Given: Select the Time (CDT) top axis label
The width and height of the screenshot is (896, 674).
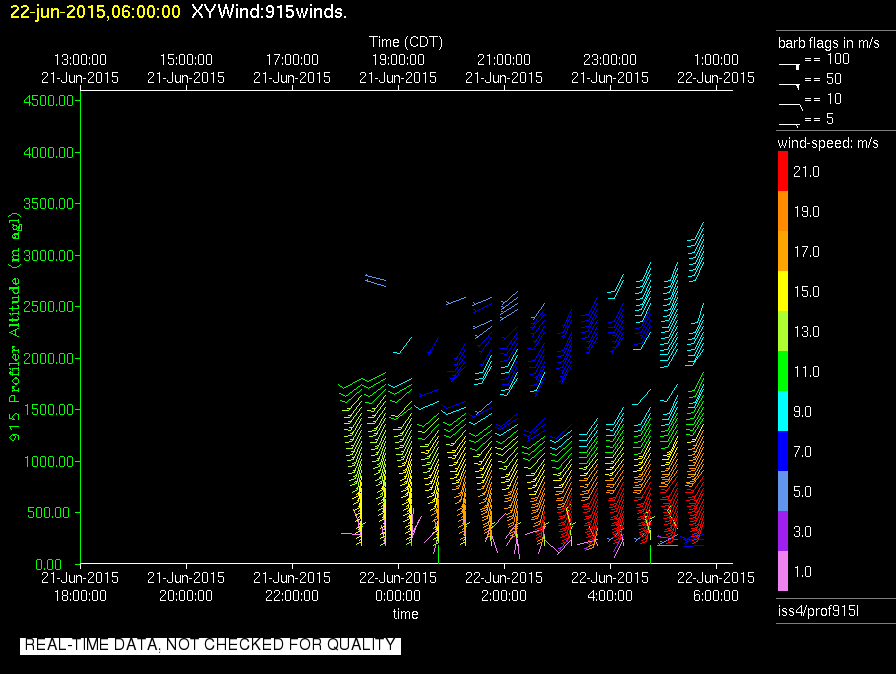Looking at the screenshot, I should [405, 42].
